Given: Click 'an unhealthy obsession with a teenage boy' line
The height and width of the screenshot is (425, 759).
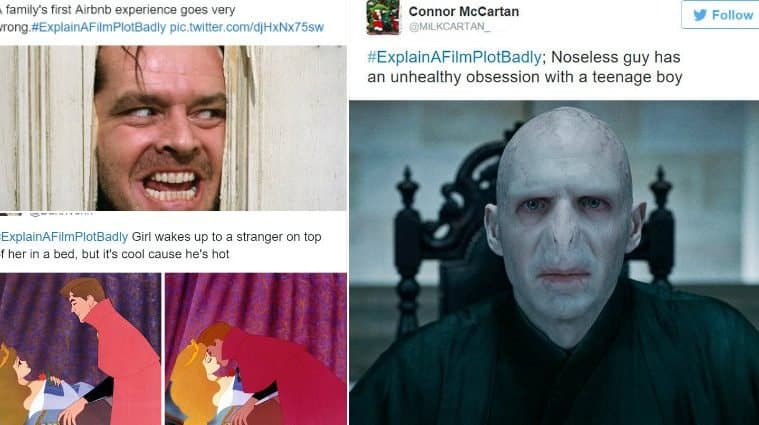Looking at the screenshot, I should click(x=525, y=77).
